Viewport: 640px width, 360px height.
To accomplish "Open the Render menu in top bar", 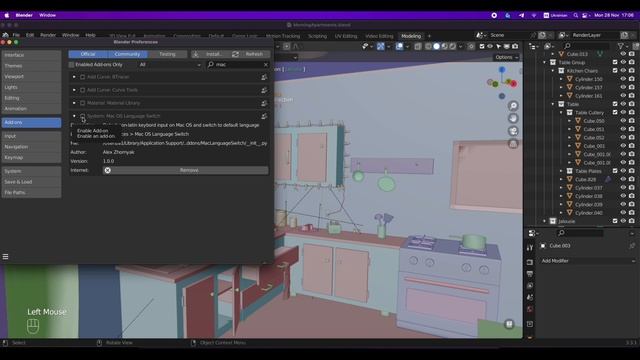I will tap(48, 35).
